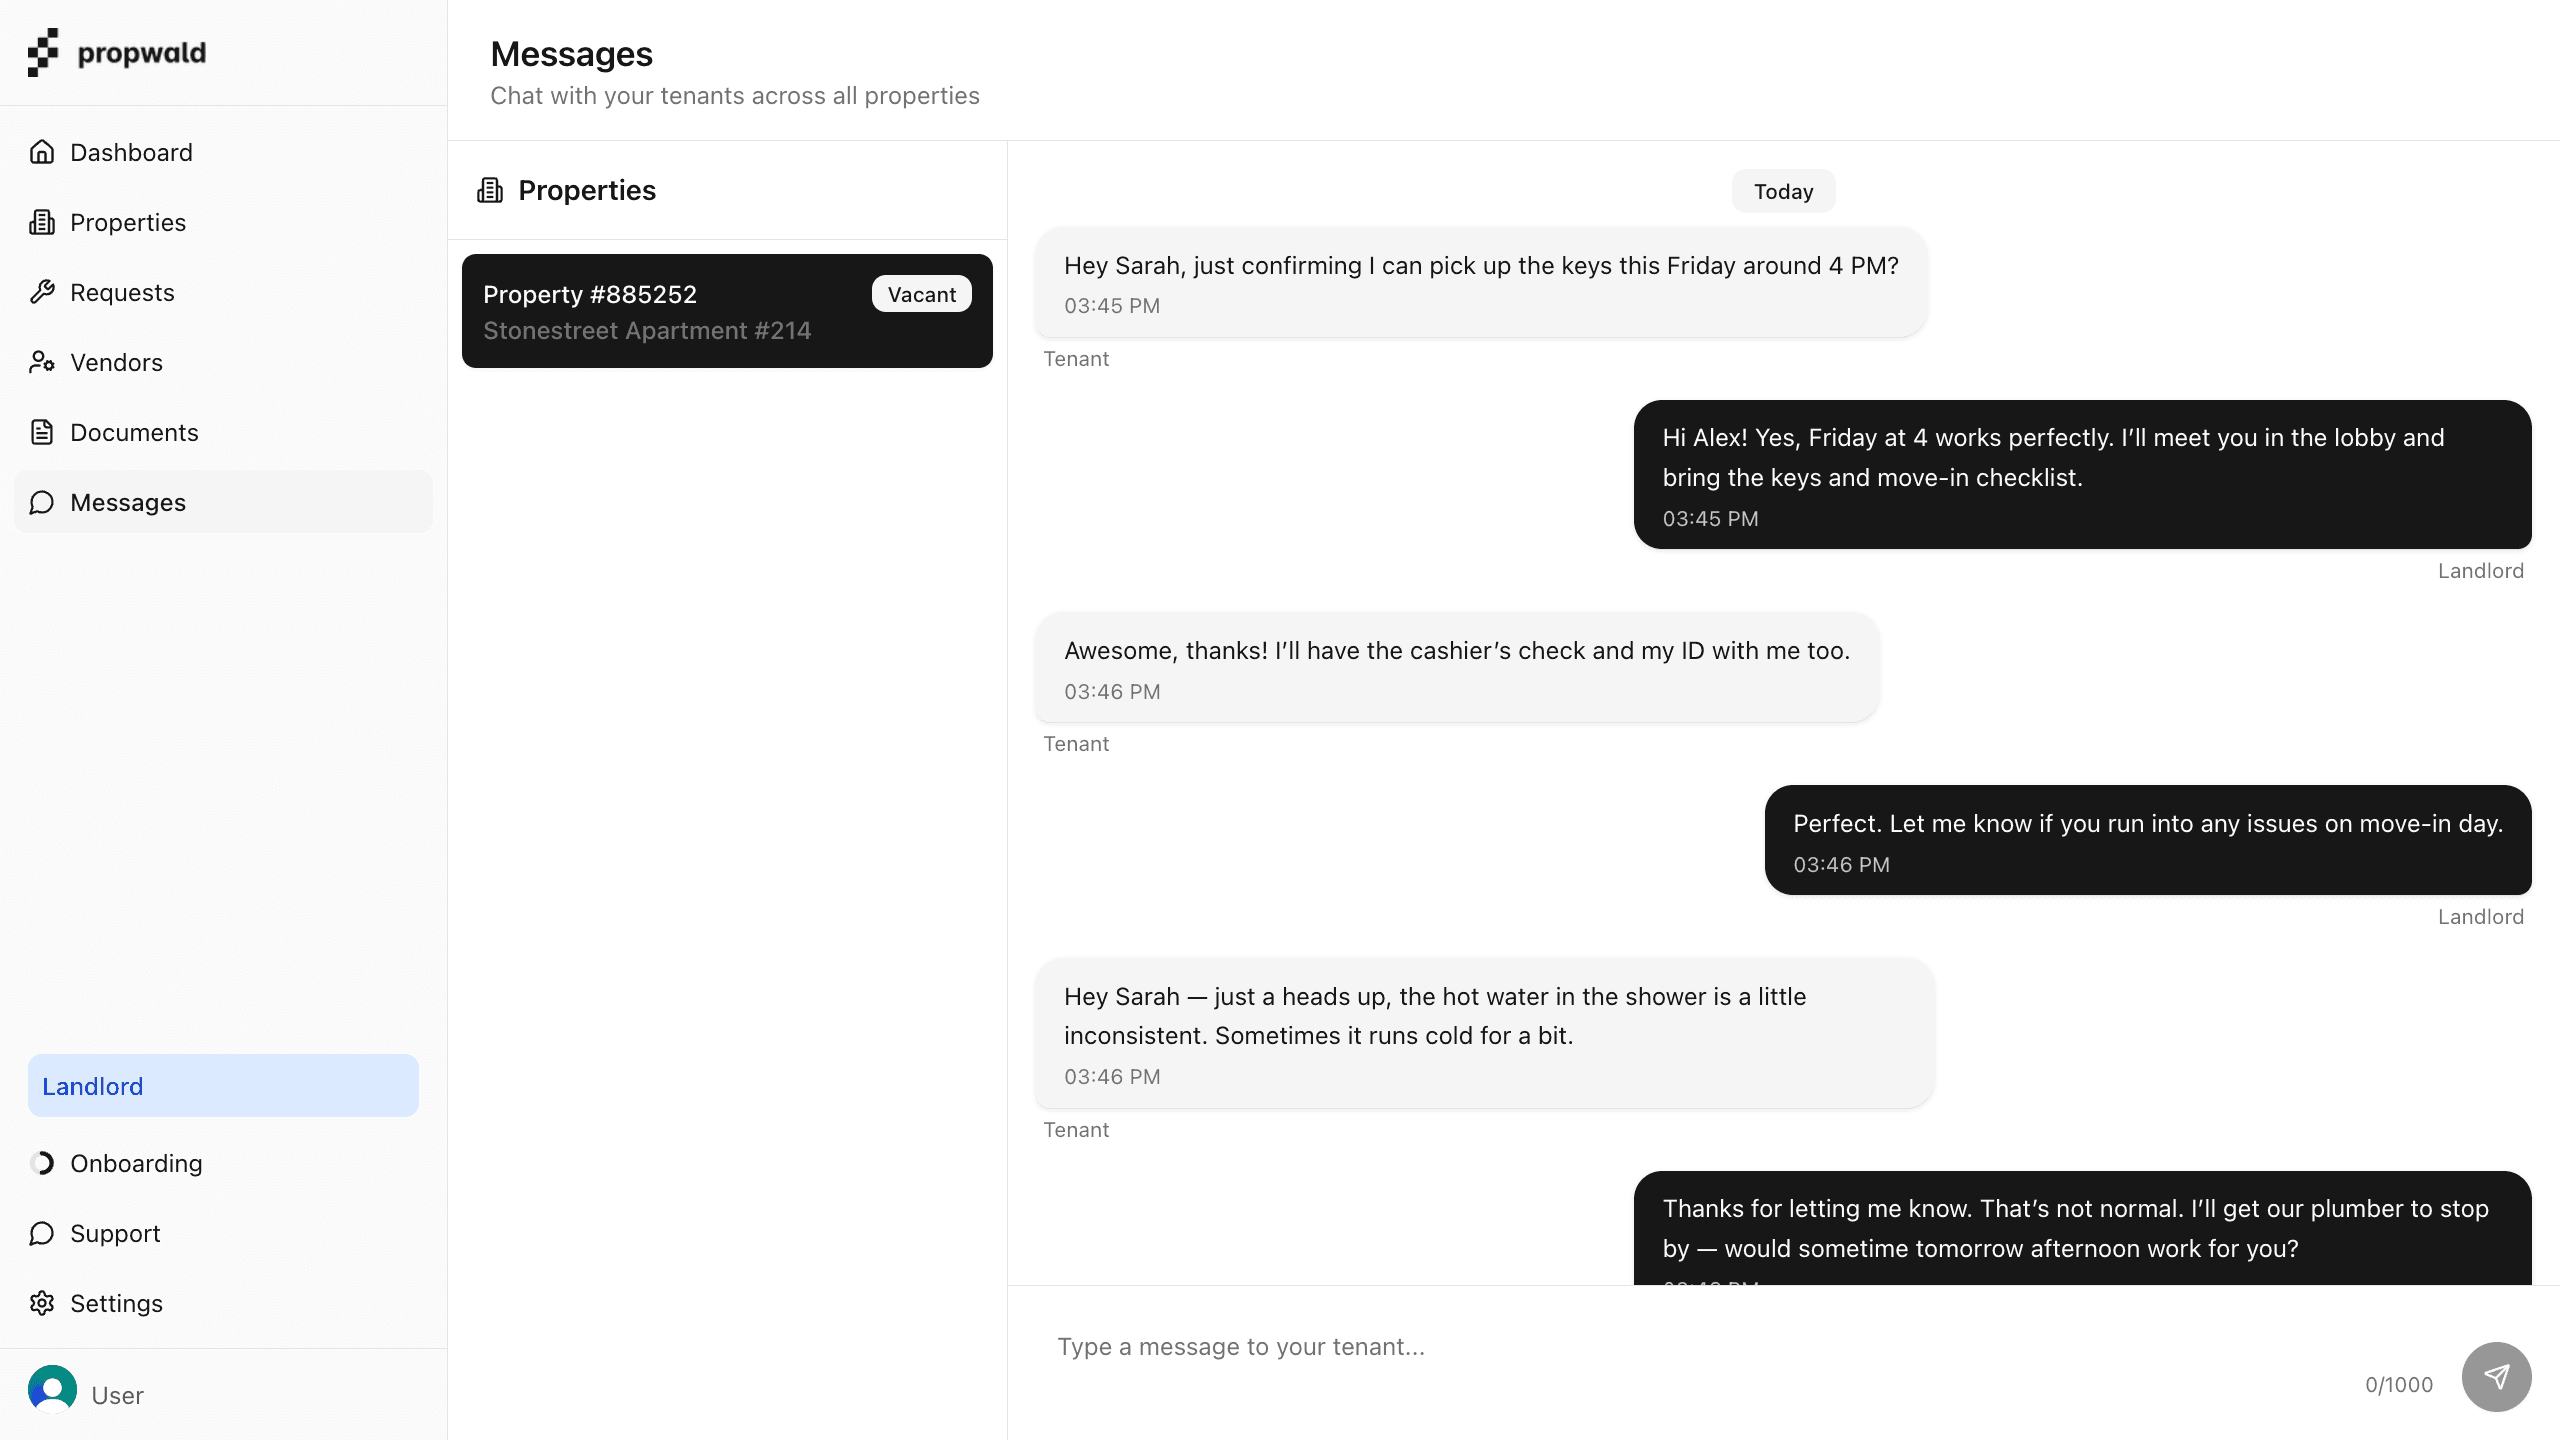Click the propwald logo
The image size is (2560, 1440).
point(117,52)
